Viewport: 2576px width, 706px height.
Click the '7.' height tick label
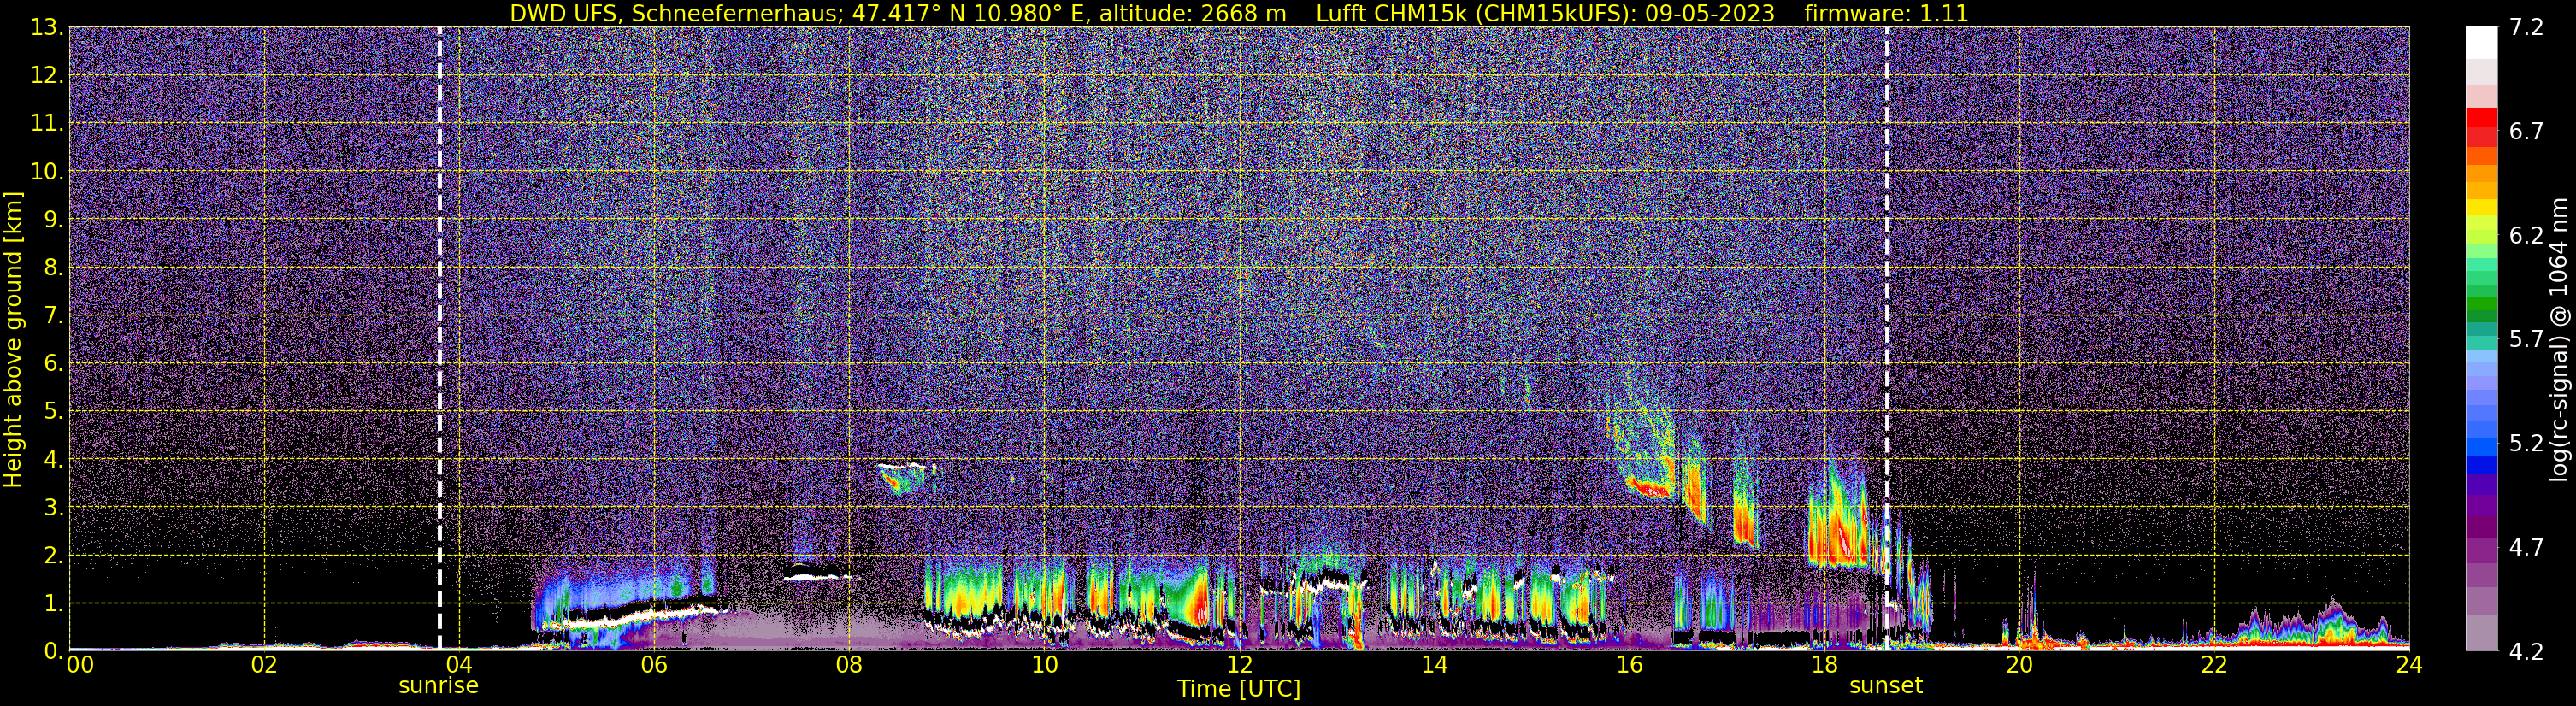tap(52, 315)
